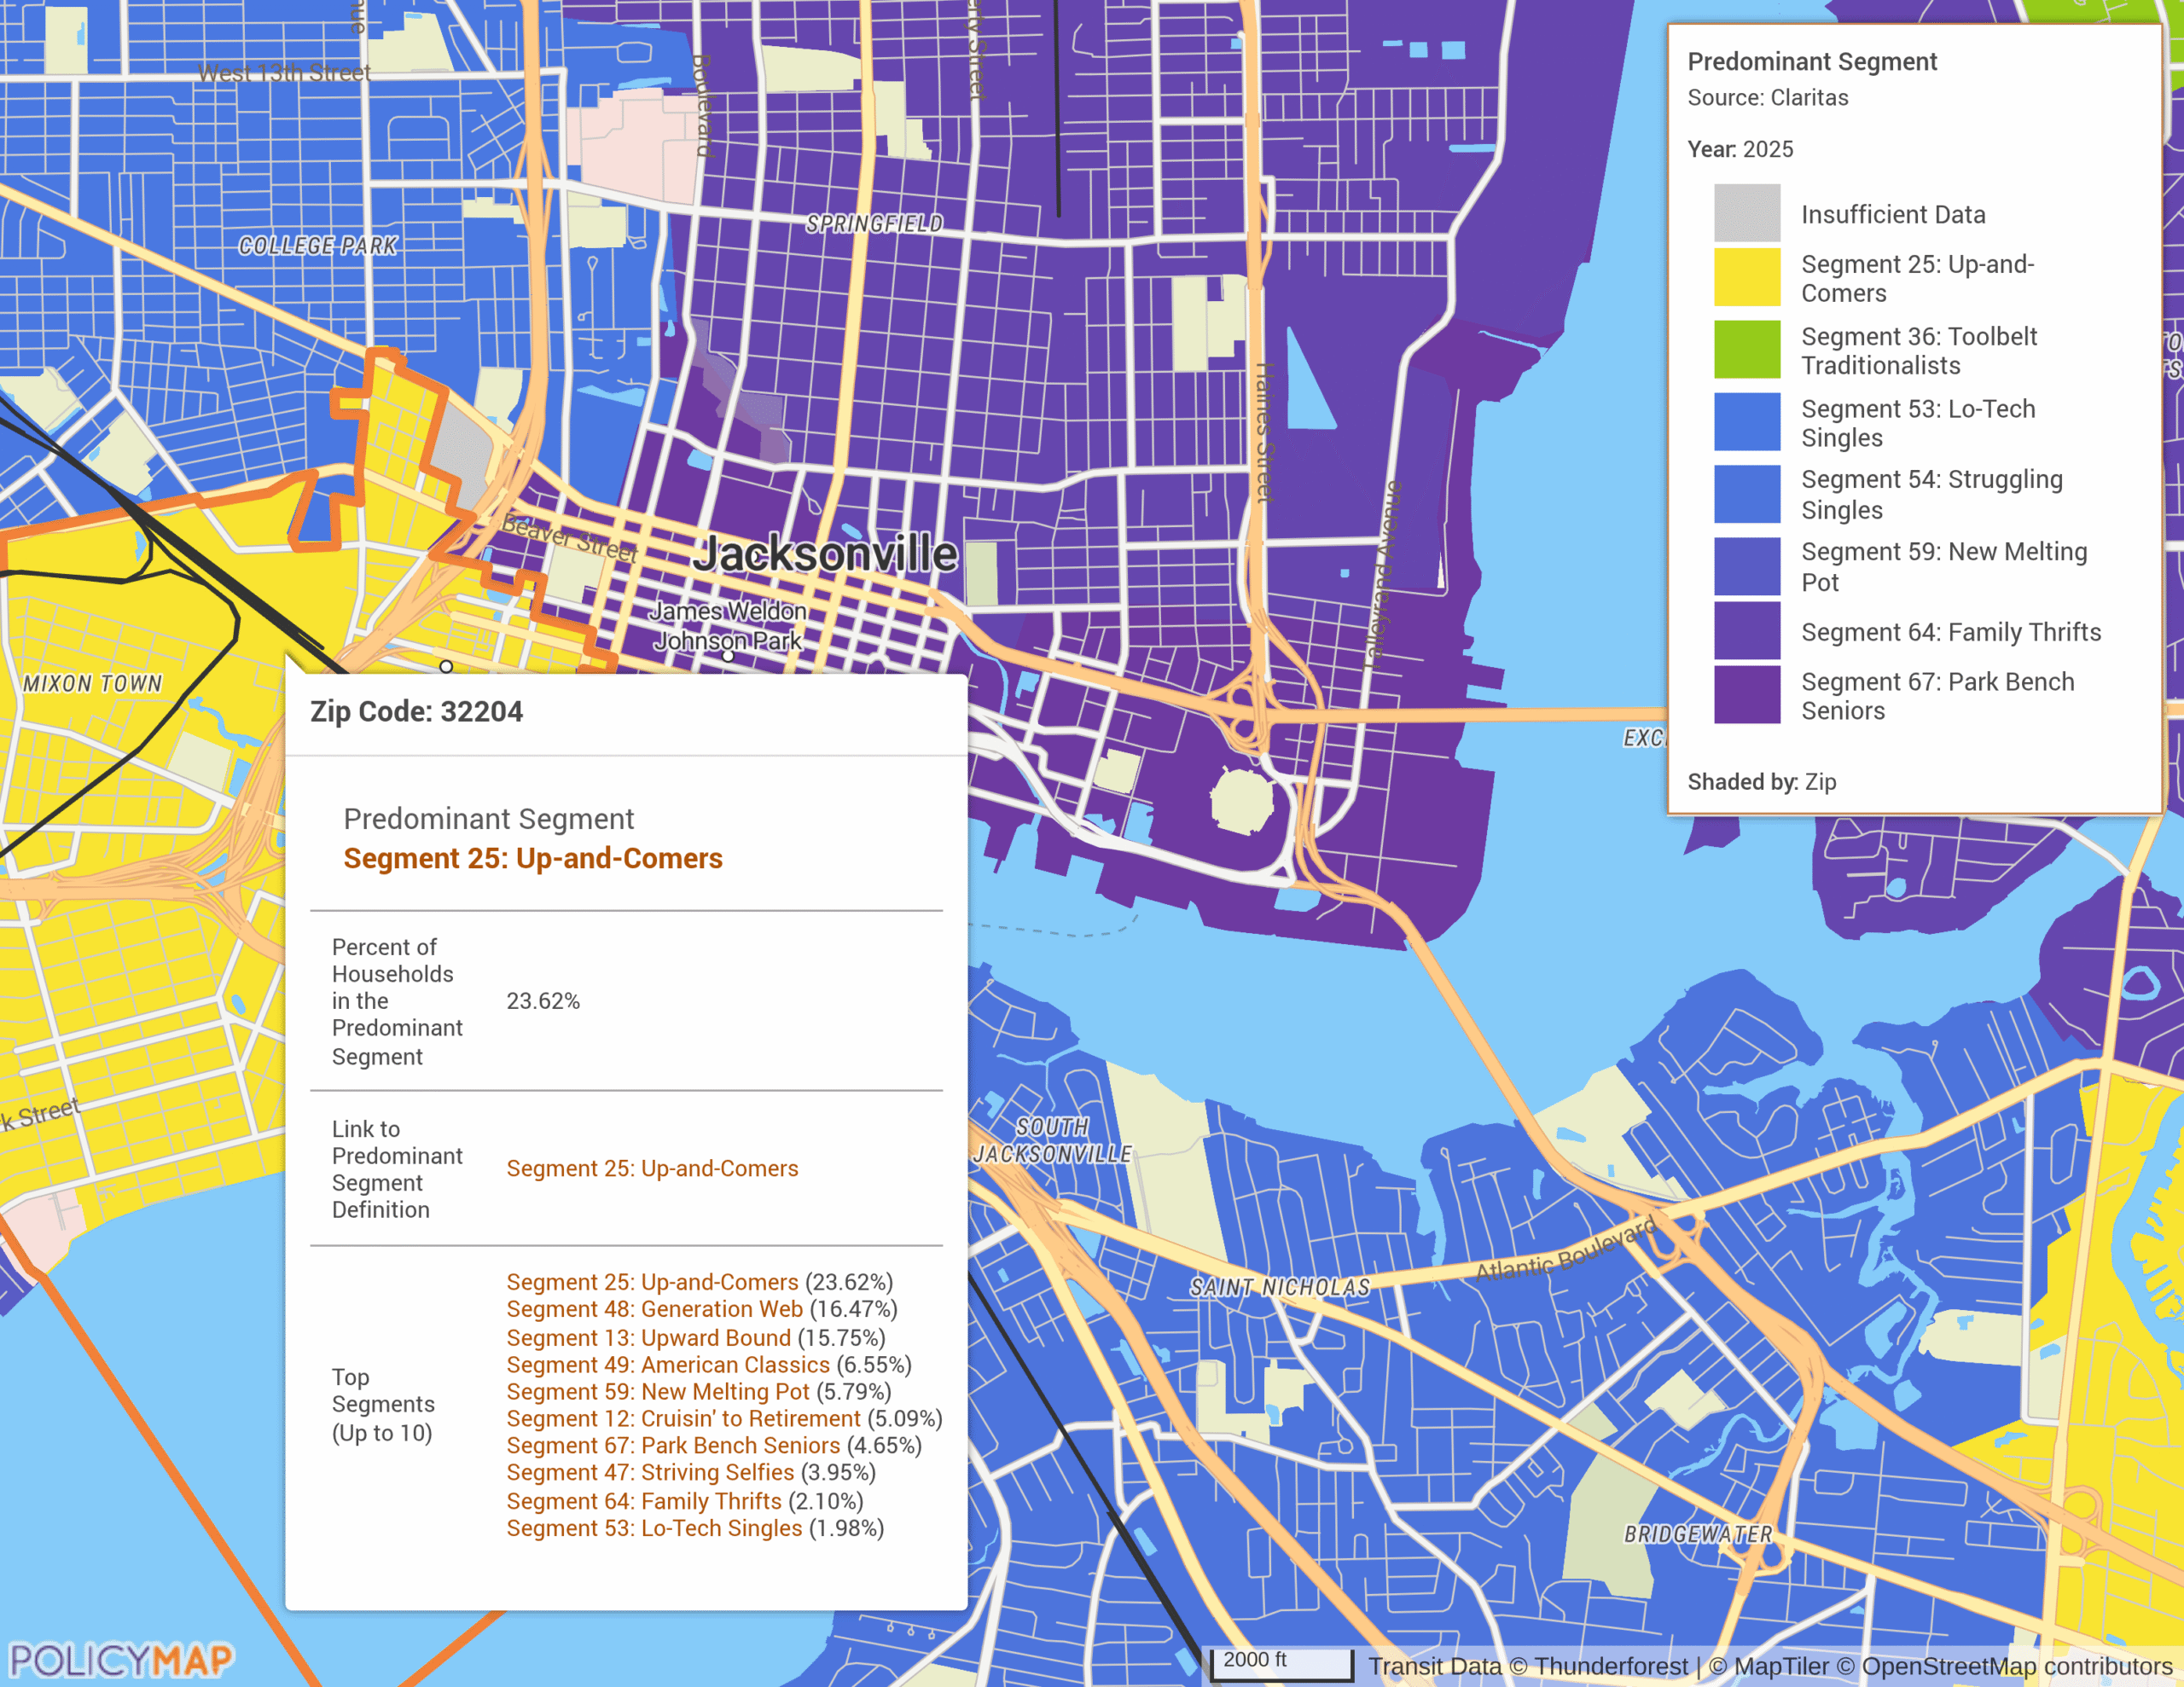Open Segment 47: Striving Selfies link
2184x1687 pixels.
click(650, 1472)
